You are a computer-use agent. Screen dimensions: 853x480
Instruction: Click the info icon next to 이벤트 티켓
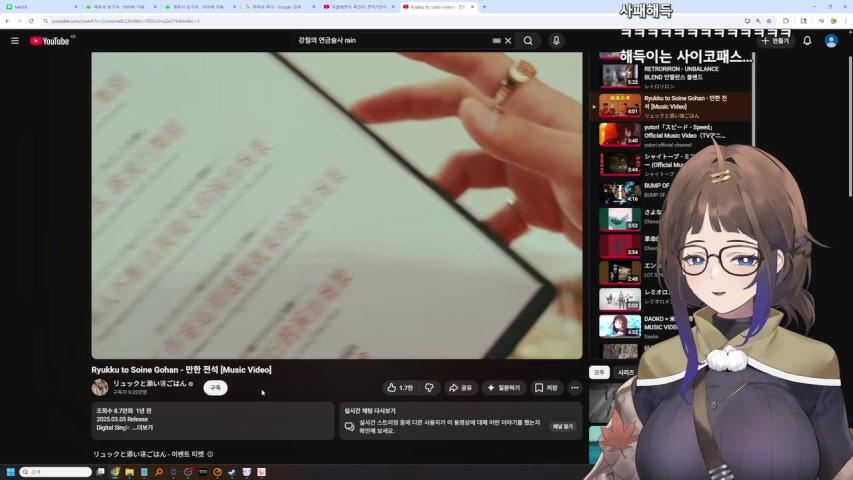point(210,454)
